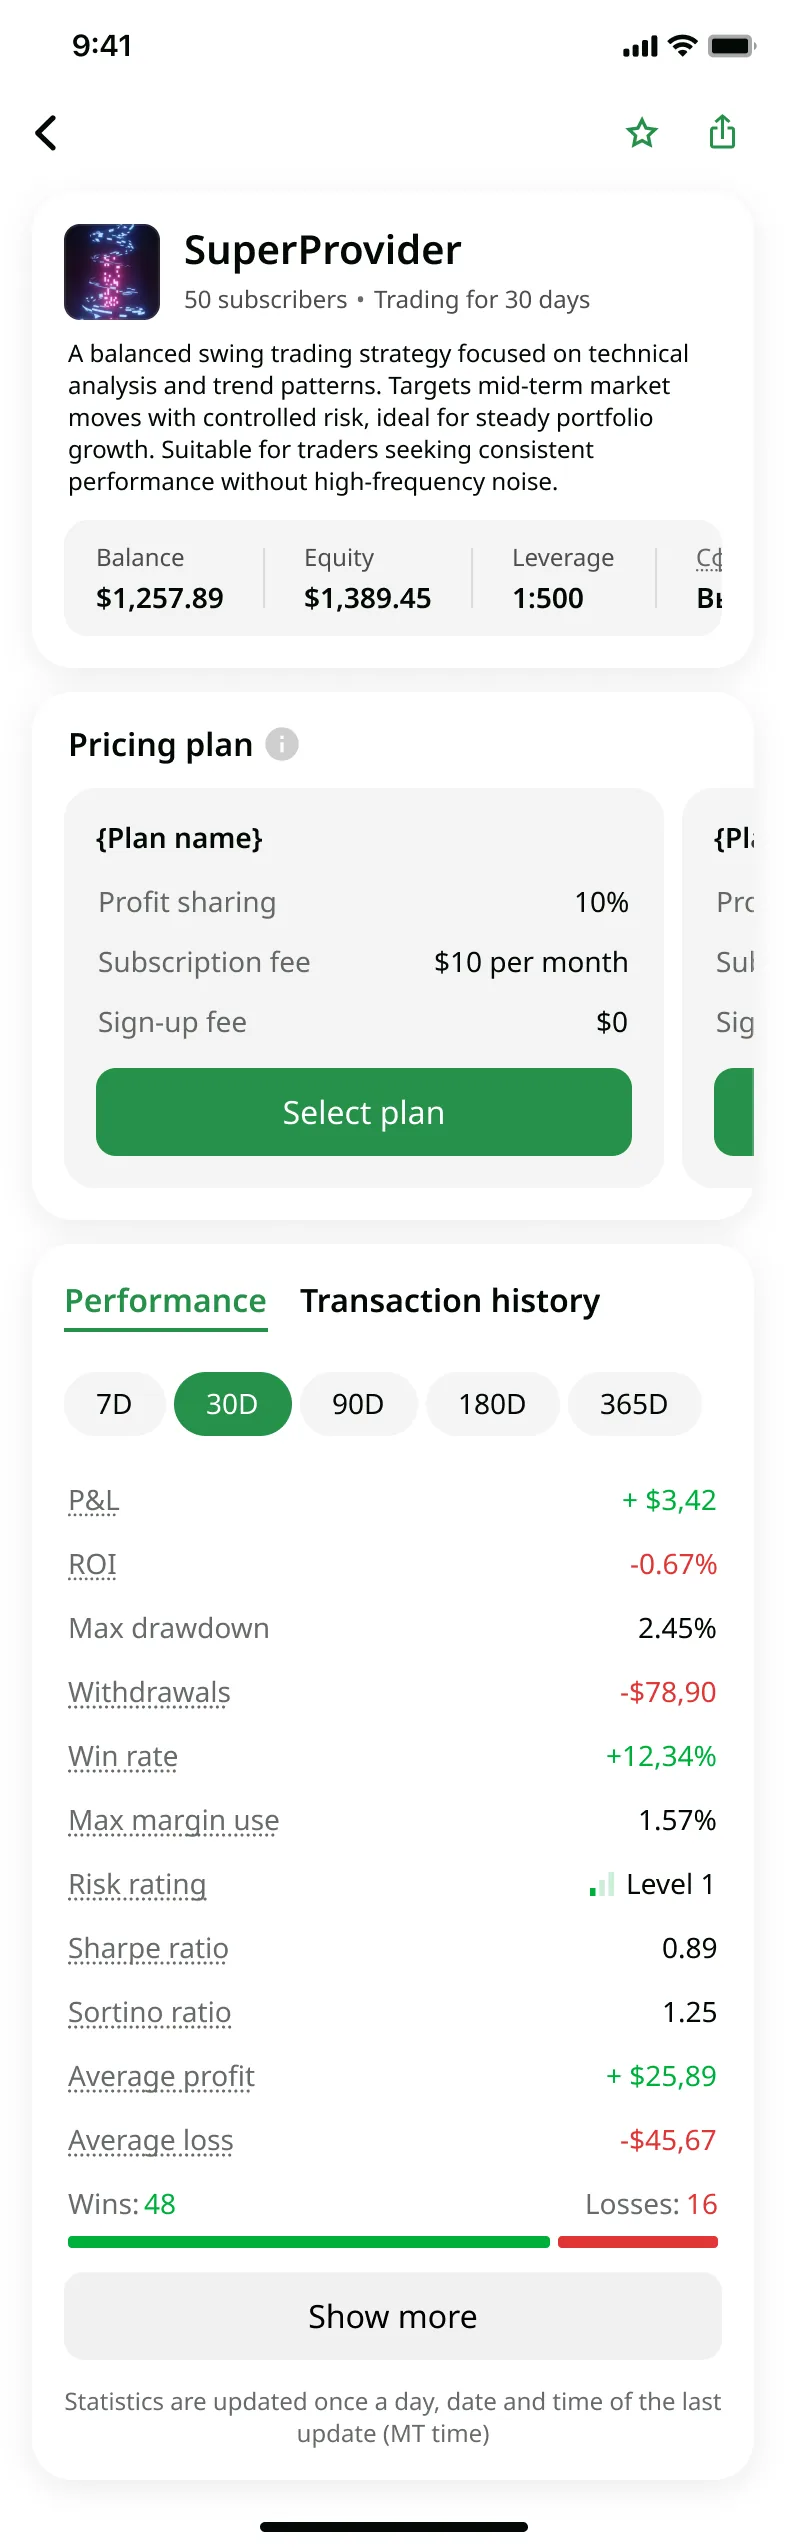Switch to the Transaction history tab
Viewport: 786px width, 2548px height.
(x=449, y=1300)
